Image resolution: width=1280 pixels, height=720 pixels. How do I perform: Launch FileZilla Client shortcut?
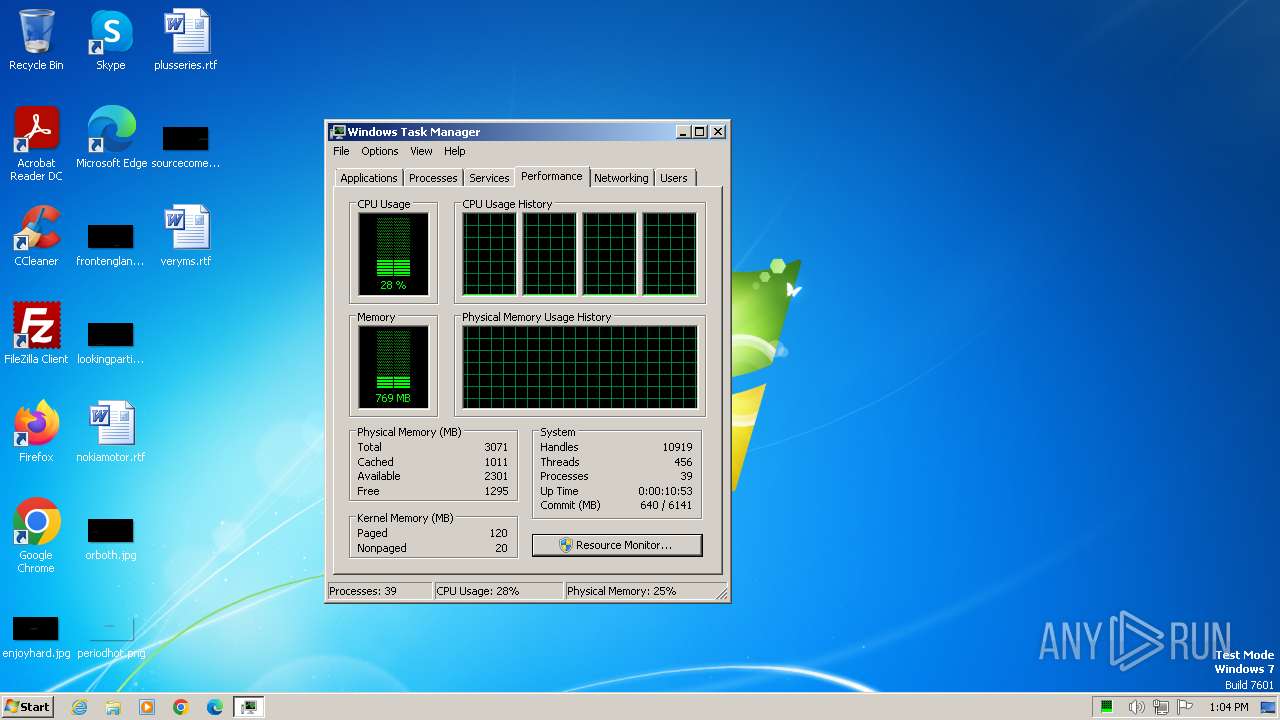tap(36, 334)
